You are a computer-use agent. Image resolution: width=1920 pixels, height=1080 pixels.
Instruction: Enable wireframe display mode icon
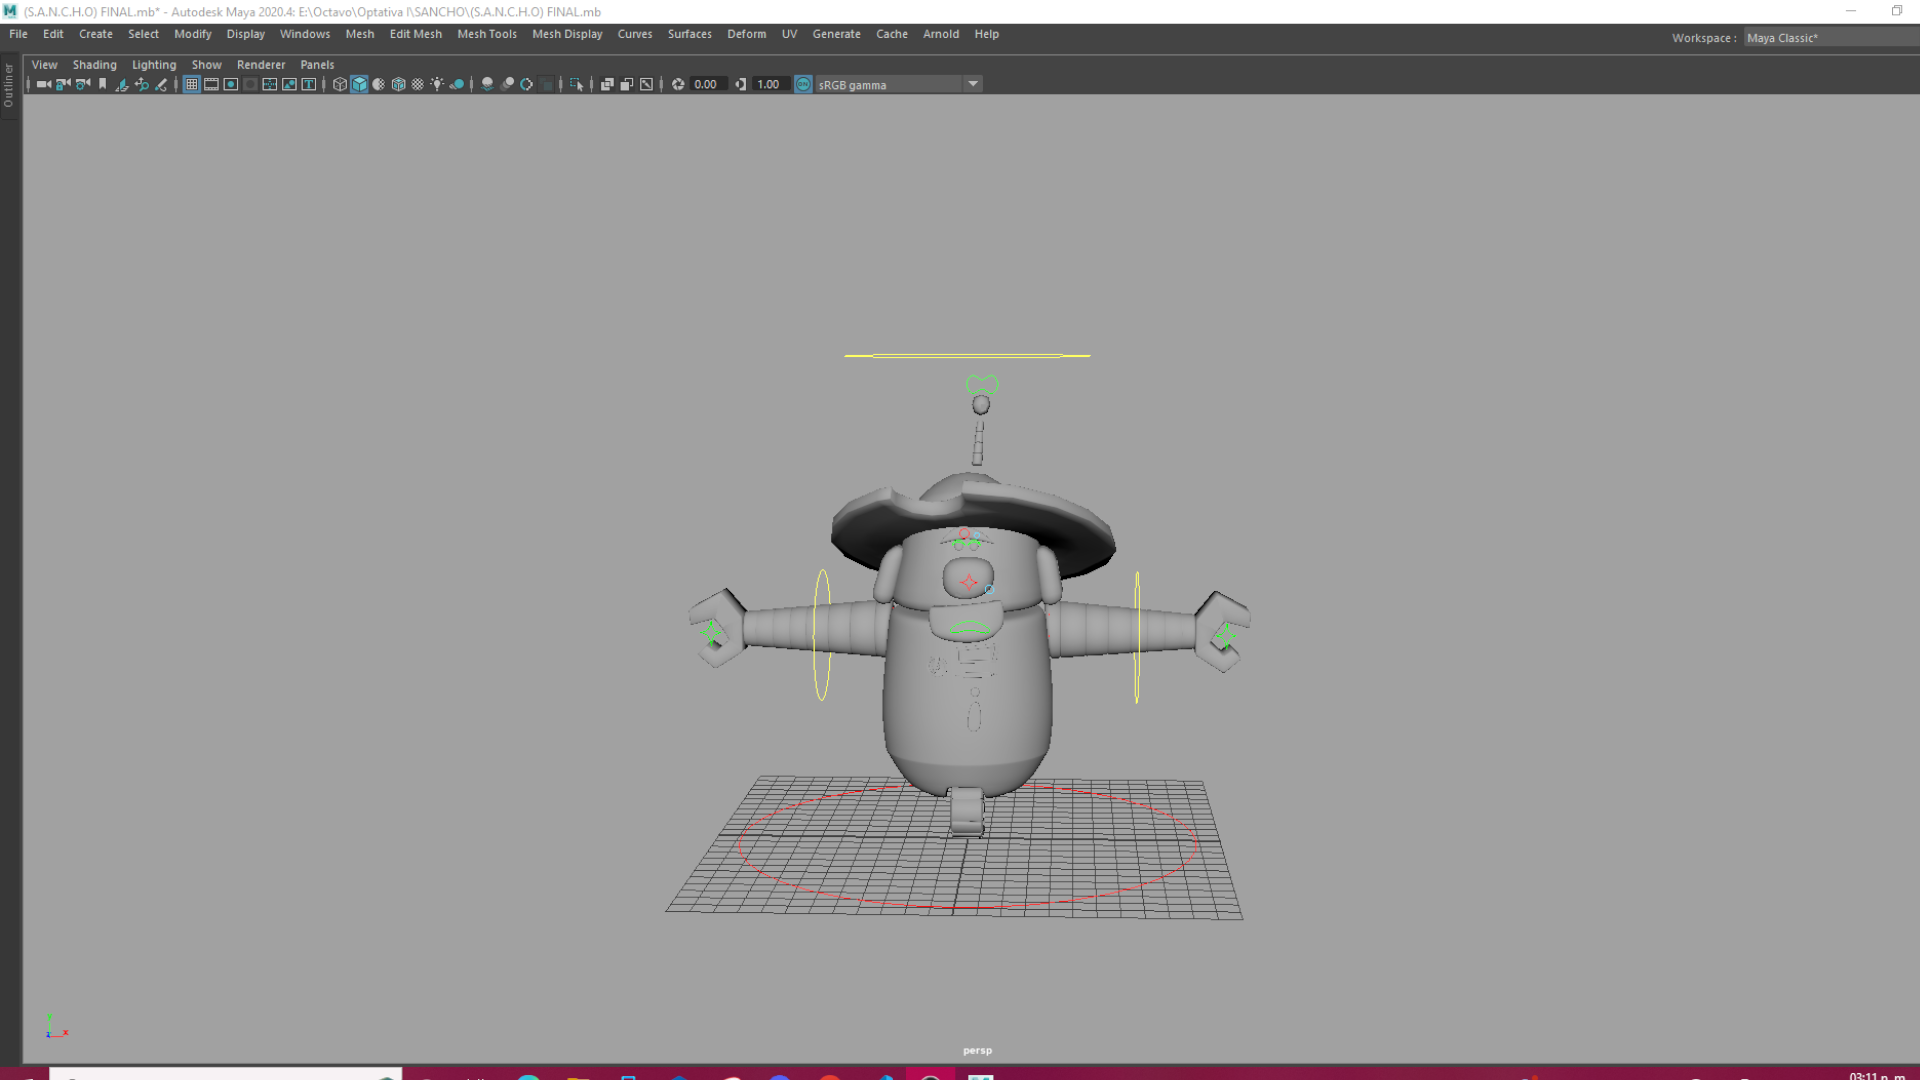point(340,85)
